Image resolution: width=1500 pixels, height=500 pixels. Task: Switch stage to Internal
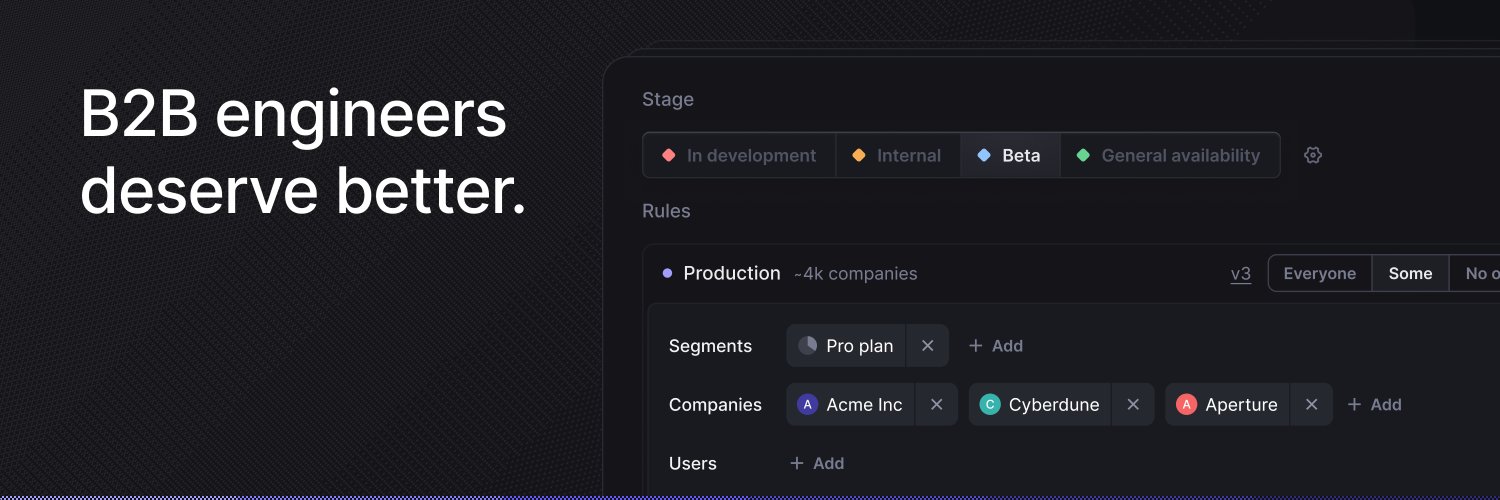click(x=897, y=155)
